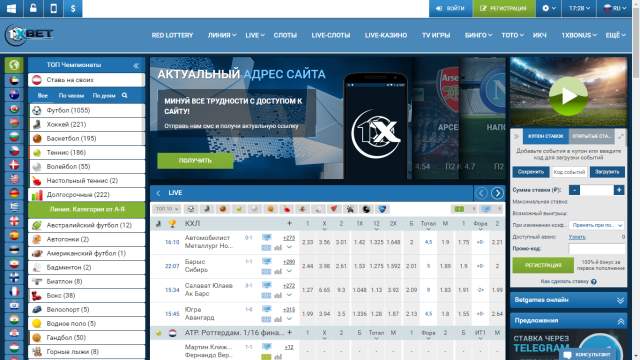Viewport: 640px width, 360px height.
Task: Open the LIVE-КАЗИНО menu item
Action: [386, 36]
